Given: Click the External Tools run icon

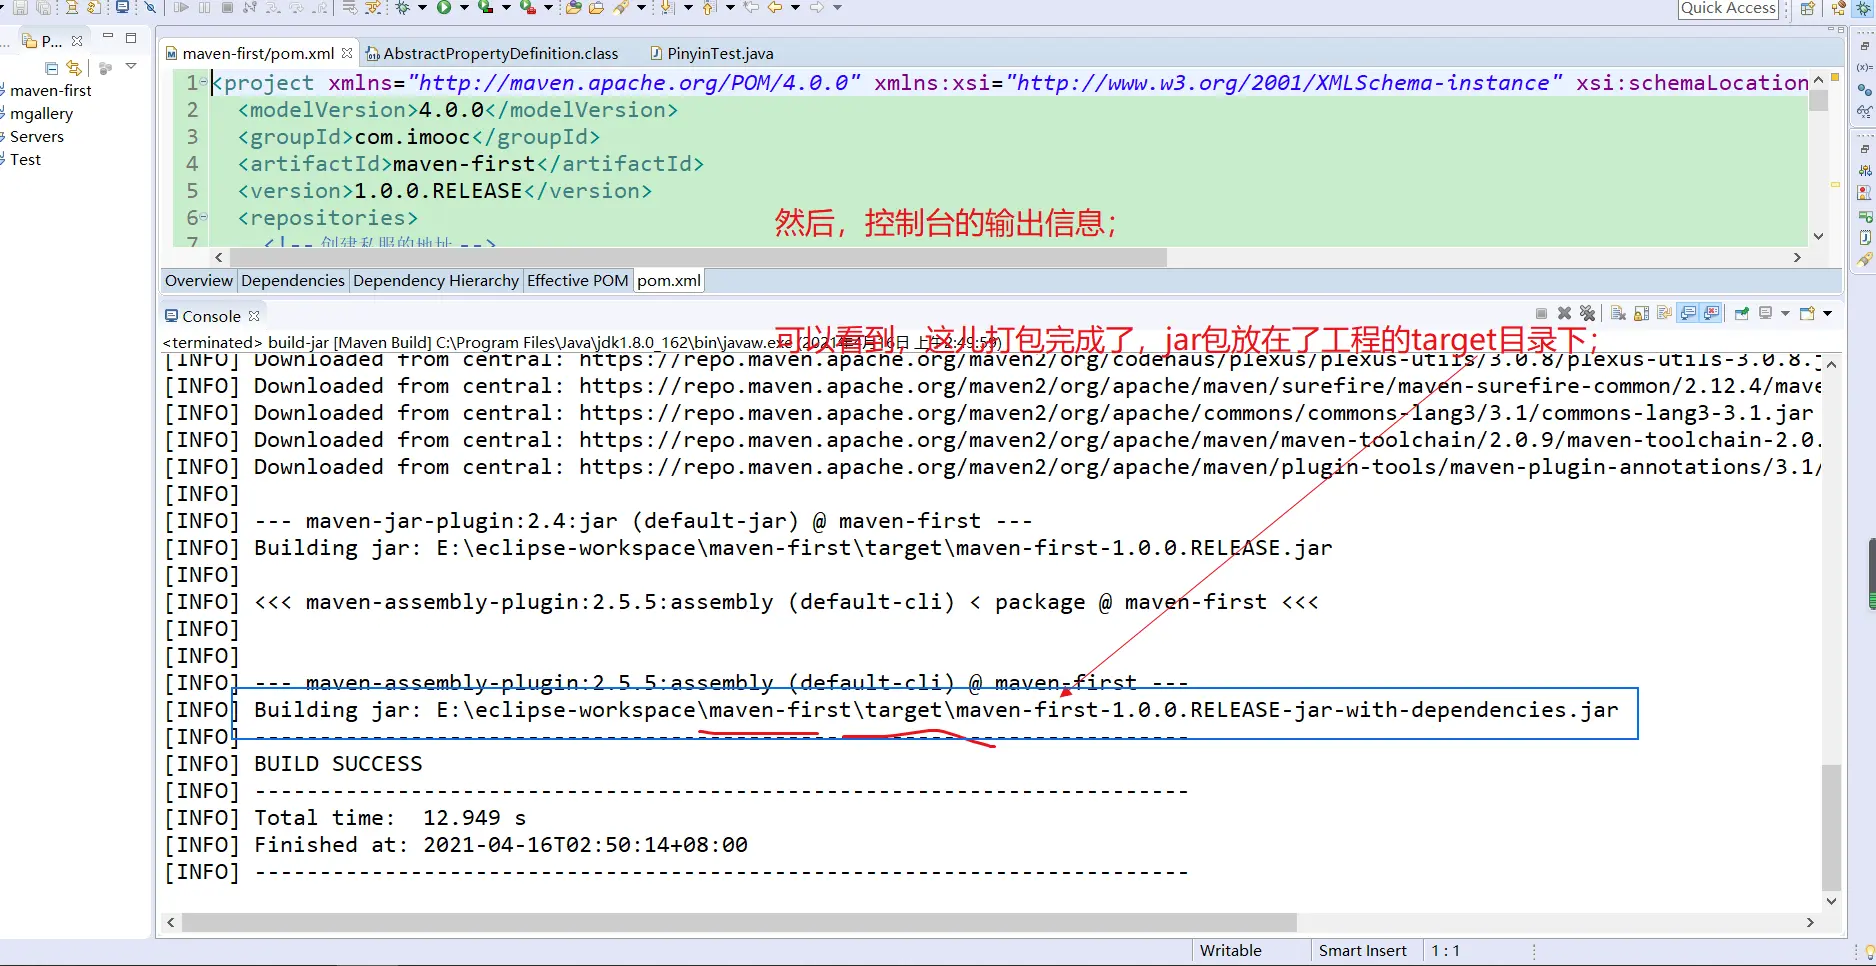Looking at the screenshot, I should [x=528, y=7].
